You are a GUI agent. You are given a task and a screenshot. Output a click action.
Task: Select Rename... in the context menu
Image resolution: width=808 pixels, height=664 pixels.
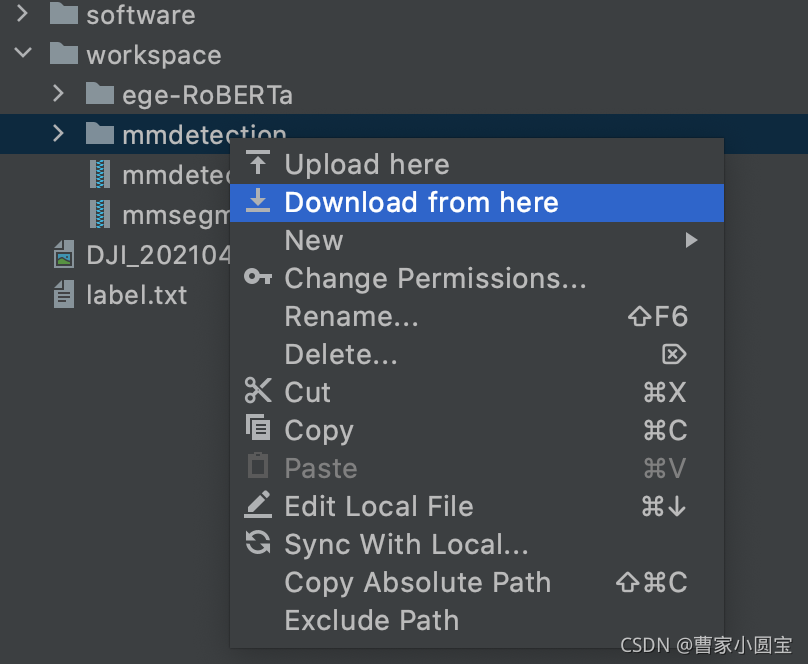477,317
